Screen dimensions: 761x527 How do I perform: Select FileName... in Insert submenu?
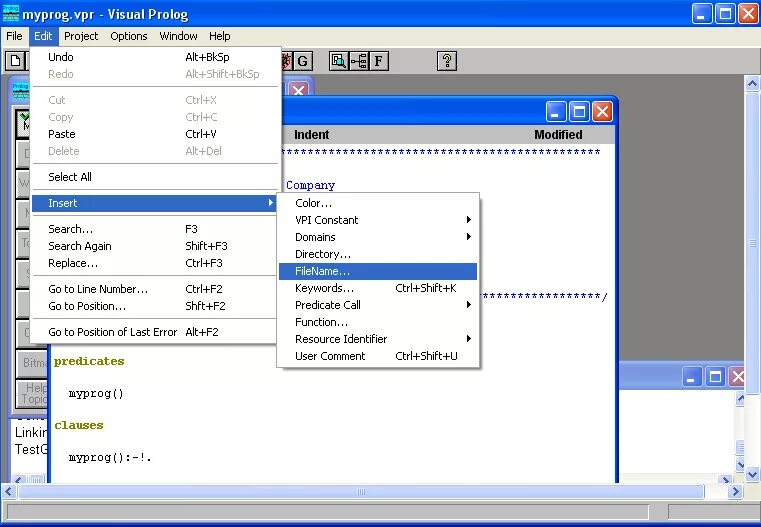tap(378, 271)
